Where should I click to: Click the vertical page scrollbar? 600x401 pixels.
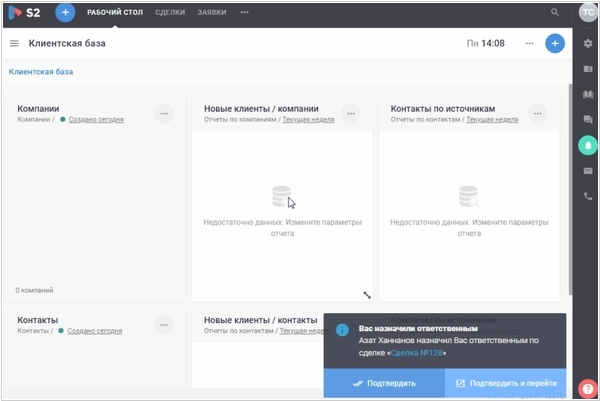(x=570, y=189)
